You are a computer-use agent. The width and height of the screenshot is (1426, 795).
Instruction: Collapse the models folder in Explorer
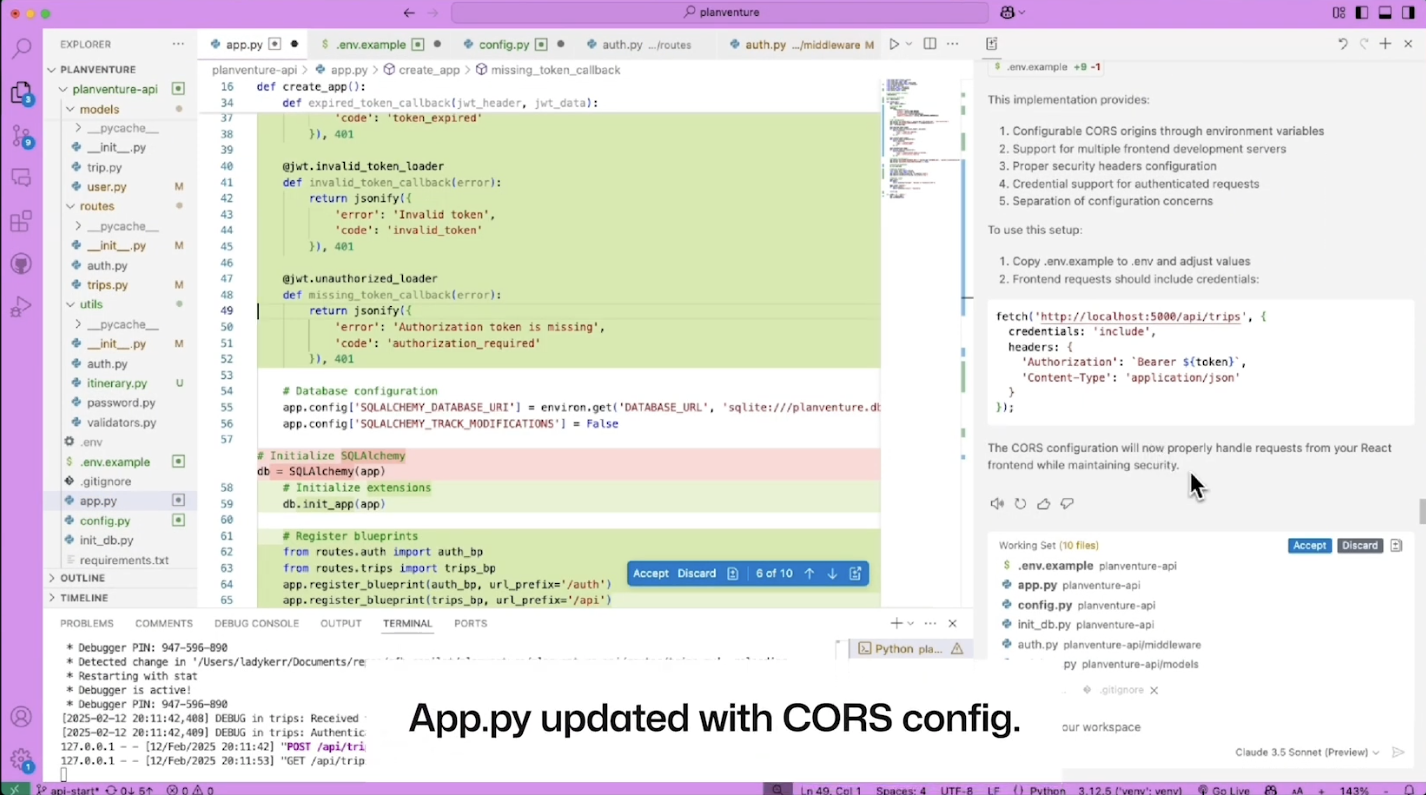[99, 109]
